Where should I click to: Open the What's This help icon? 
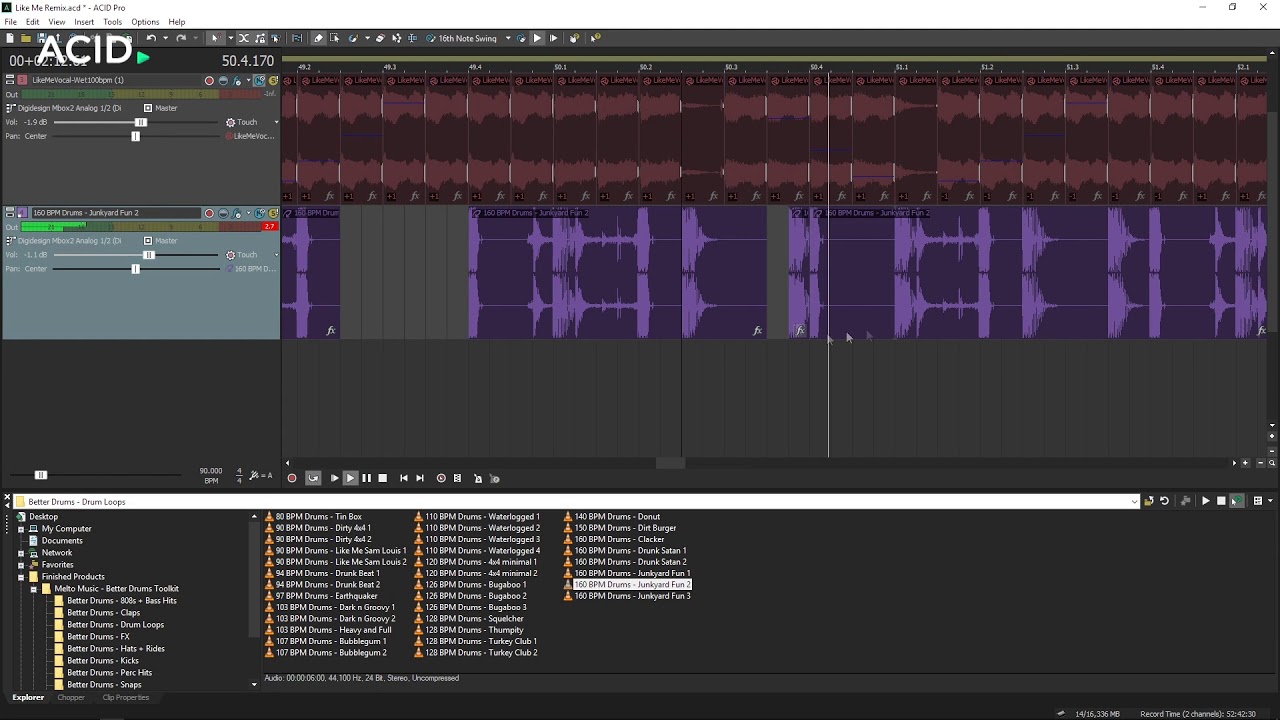(595, 38)
